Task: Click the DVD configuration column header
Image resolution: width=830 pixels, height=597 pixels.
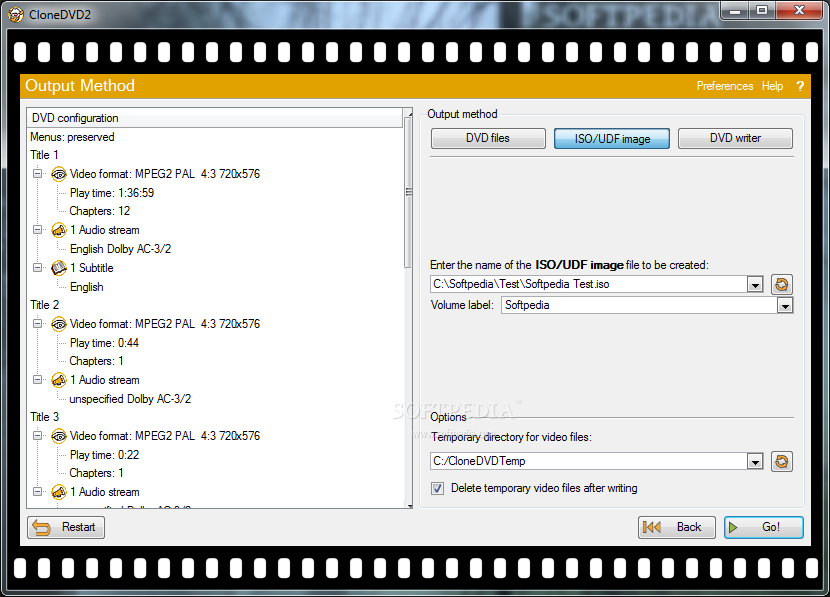Action: [215, 118]
